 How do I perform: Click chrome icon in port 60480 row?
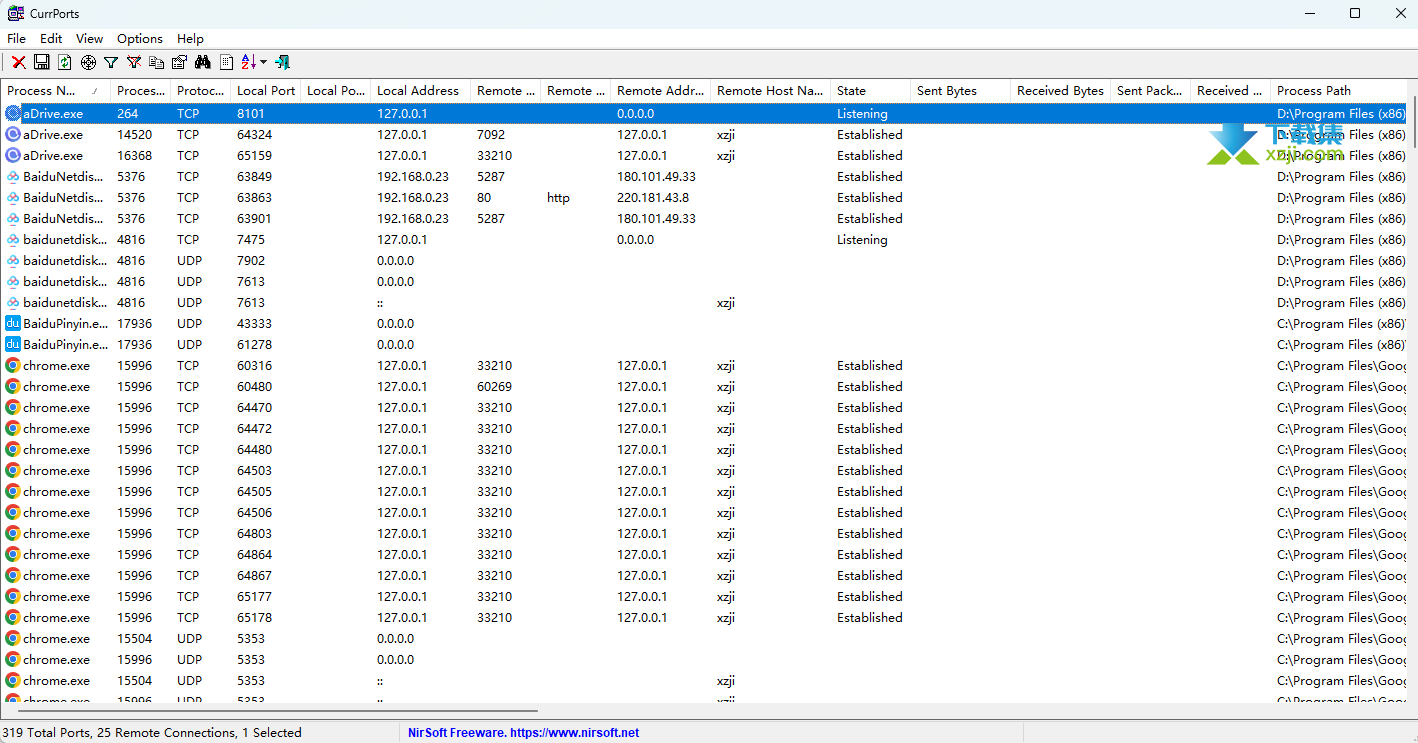tap(13, 386)
